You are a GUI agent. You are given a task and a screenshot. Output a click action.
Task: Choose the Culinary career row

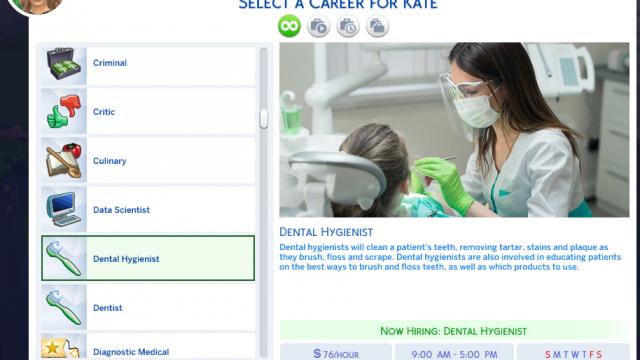pyautogui.click(x=148, y=160)
